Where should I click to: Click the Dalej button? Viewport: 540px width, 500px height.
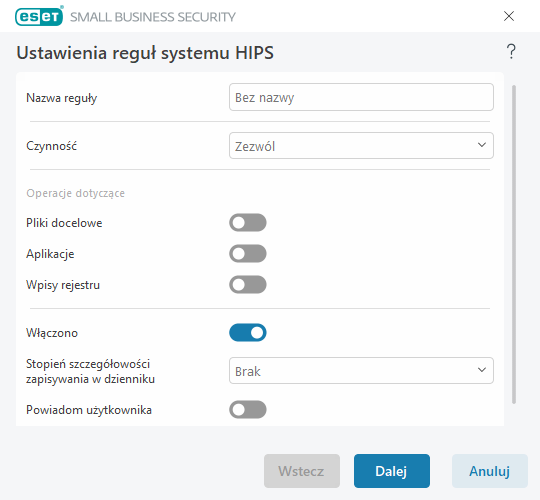(x=392, y=471)
